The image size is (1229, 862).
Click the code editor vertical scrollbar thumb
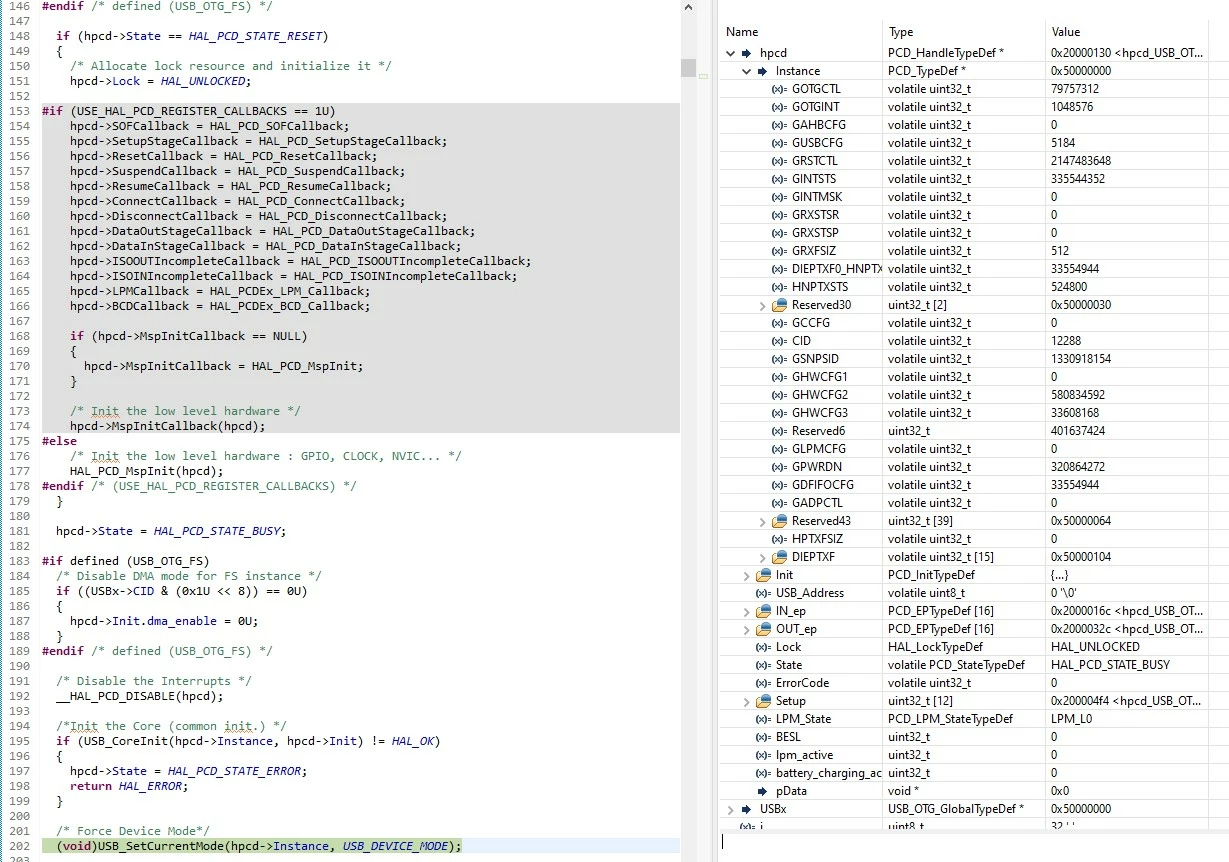click(688, 67)
